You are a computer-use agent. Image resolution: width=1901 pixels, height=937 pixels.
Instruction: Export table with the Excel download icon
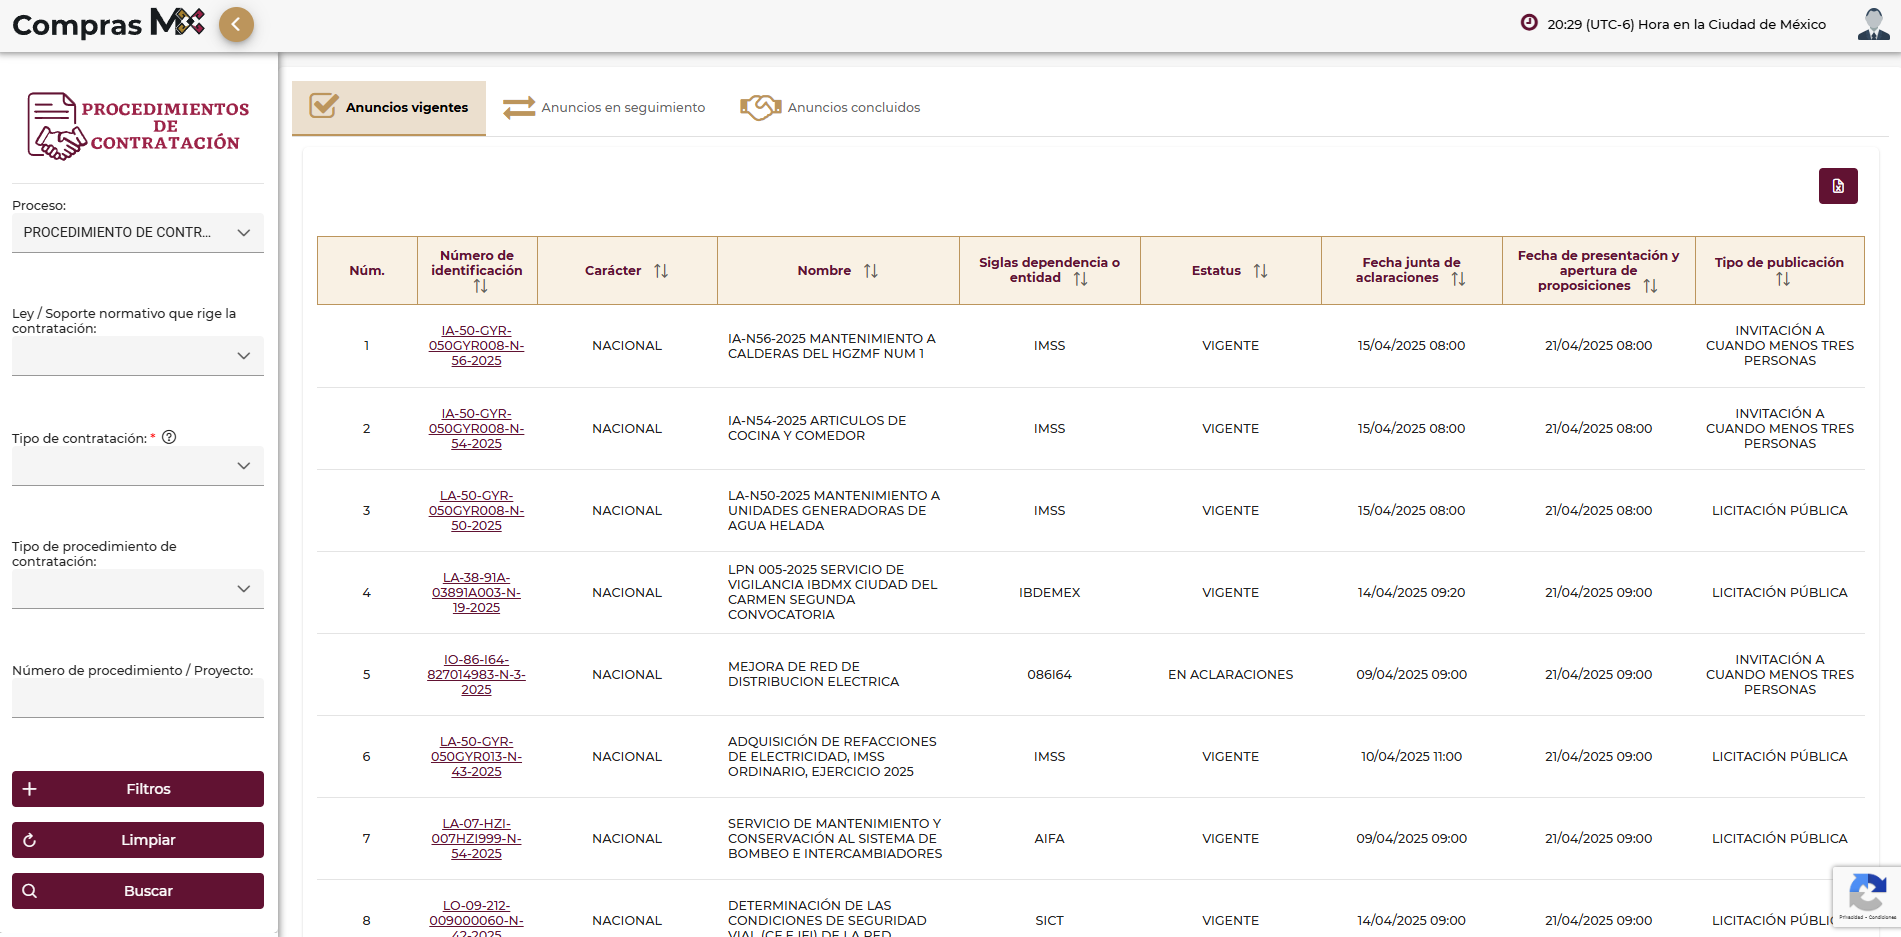1838,186
